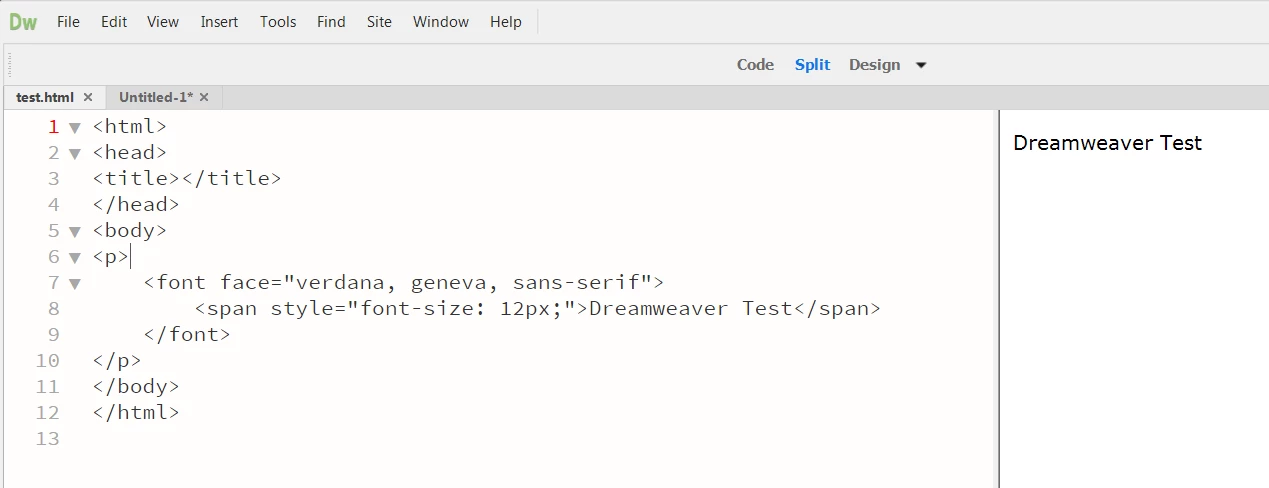This screenshot has width=1269, height=488.
Task: Collapse the font tag on line 7
Action: (x=74, y=284)
